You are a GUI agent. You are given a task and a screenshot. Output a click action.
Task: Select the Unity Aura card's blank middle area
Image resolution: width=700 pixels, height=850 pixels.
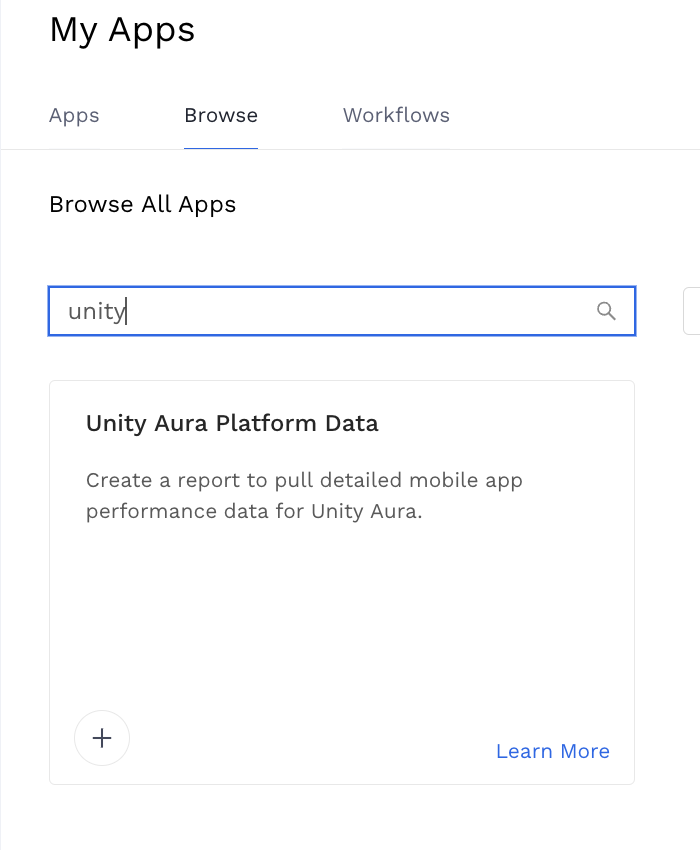[342, 610]
